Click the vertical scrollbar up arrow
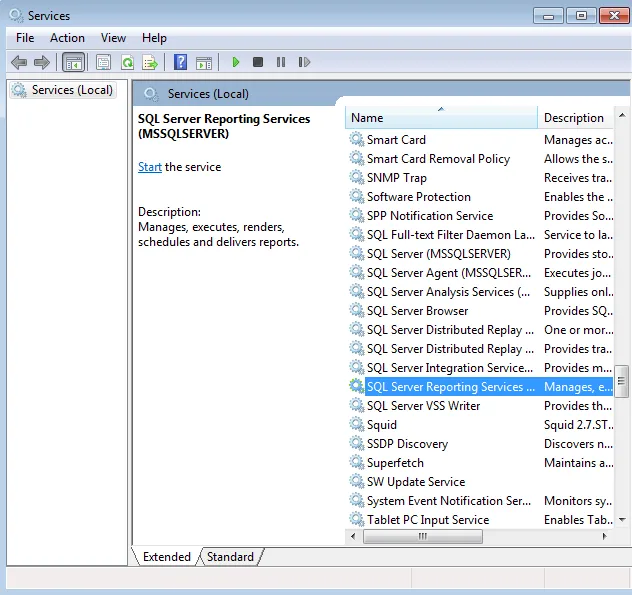 (x=622, y=115)
